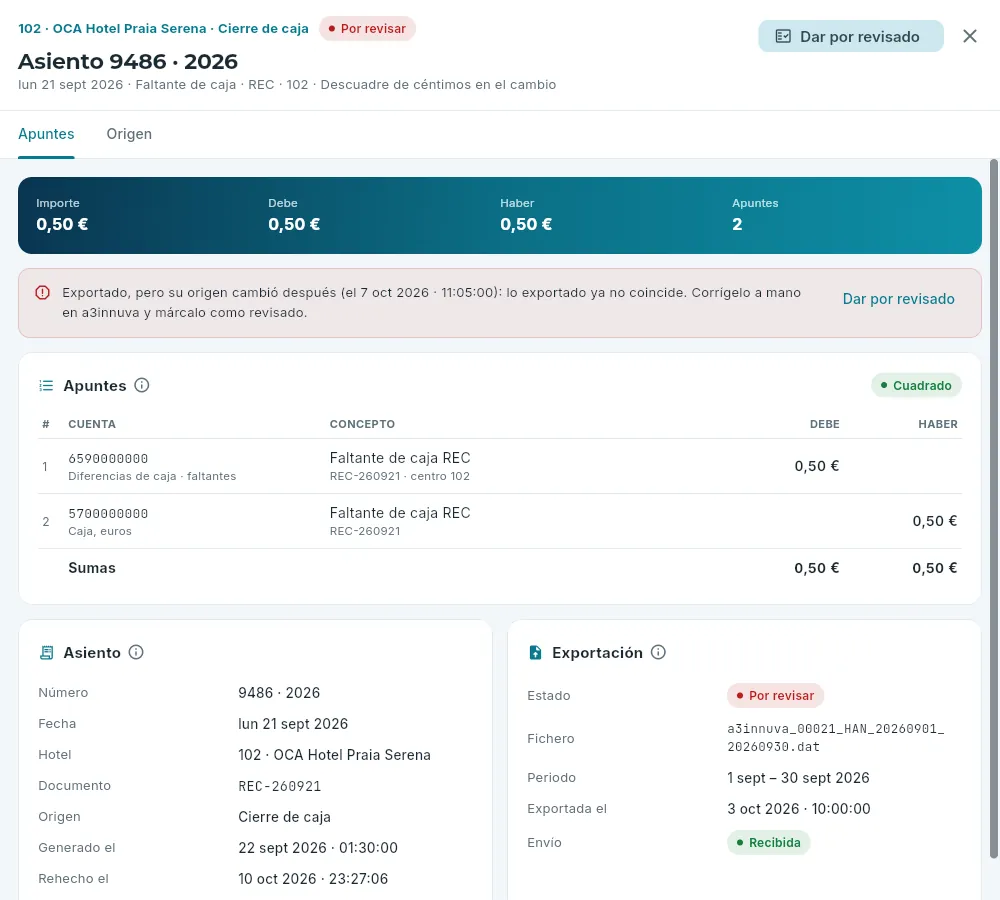The image size is (1000, 900).
Task: Click the red alert icon in the warning banner
Action: [42, 293]
